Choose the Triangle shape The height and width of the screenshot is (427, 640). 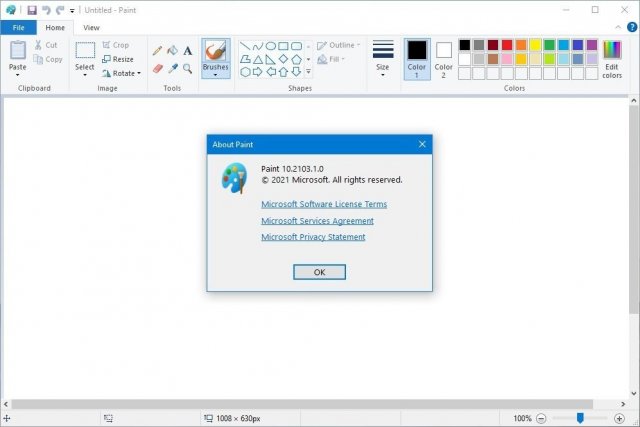(x=258, y=60)
